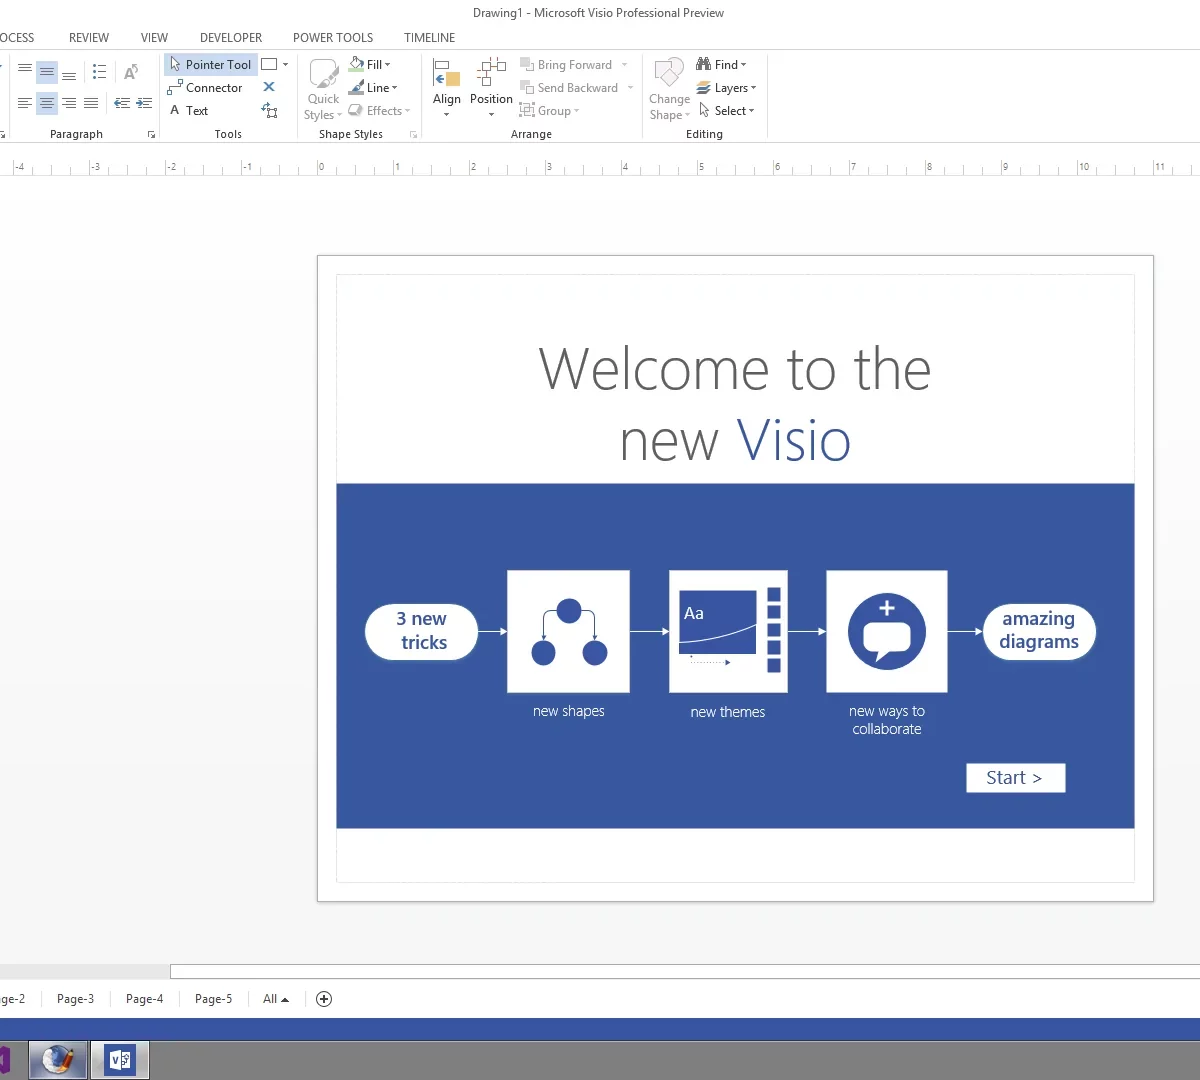This screenshot has height=1080, width=1200.
Task: Select the Text Block rotate tool
Action: click(269, 111)
